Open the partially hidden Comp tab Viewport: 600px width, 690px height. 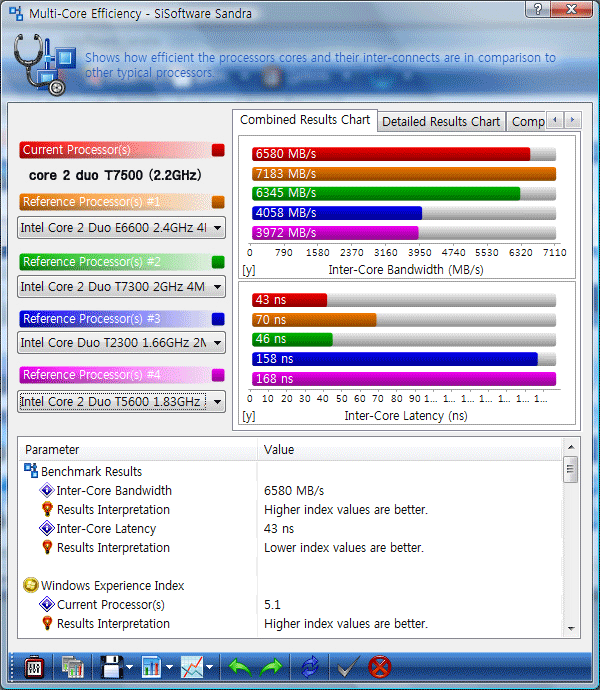click(x=526, y=121)
